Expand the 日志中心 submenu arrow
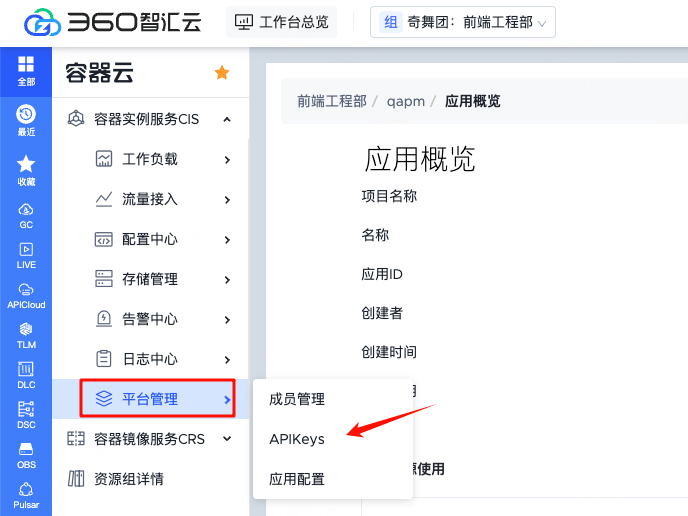688x516 pixels. point(227,360)
